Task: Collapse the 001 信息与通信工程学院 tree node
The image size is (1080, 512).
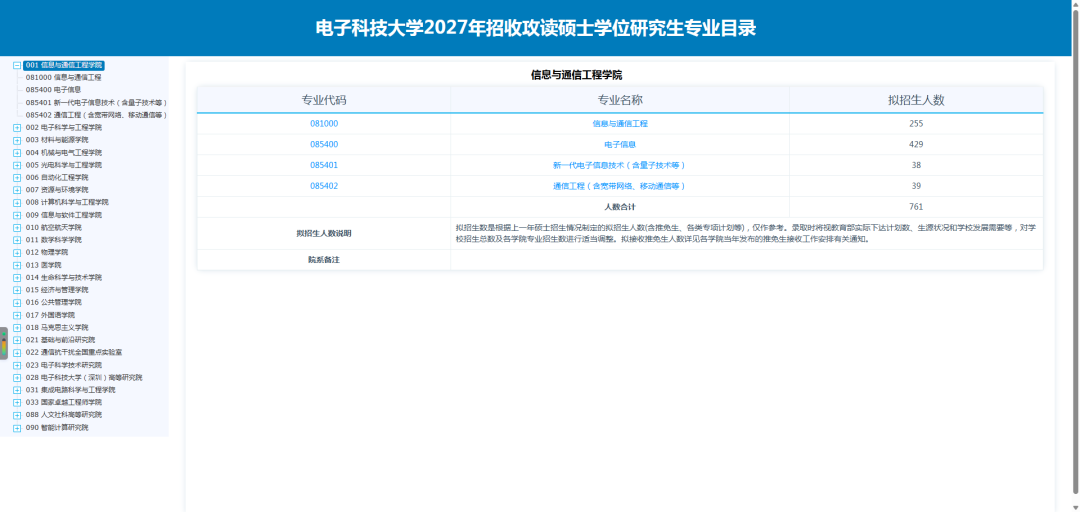Action: pyautogui.click(x=17, y=65)
